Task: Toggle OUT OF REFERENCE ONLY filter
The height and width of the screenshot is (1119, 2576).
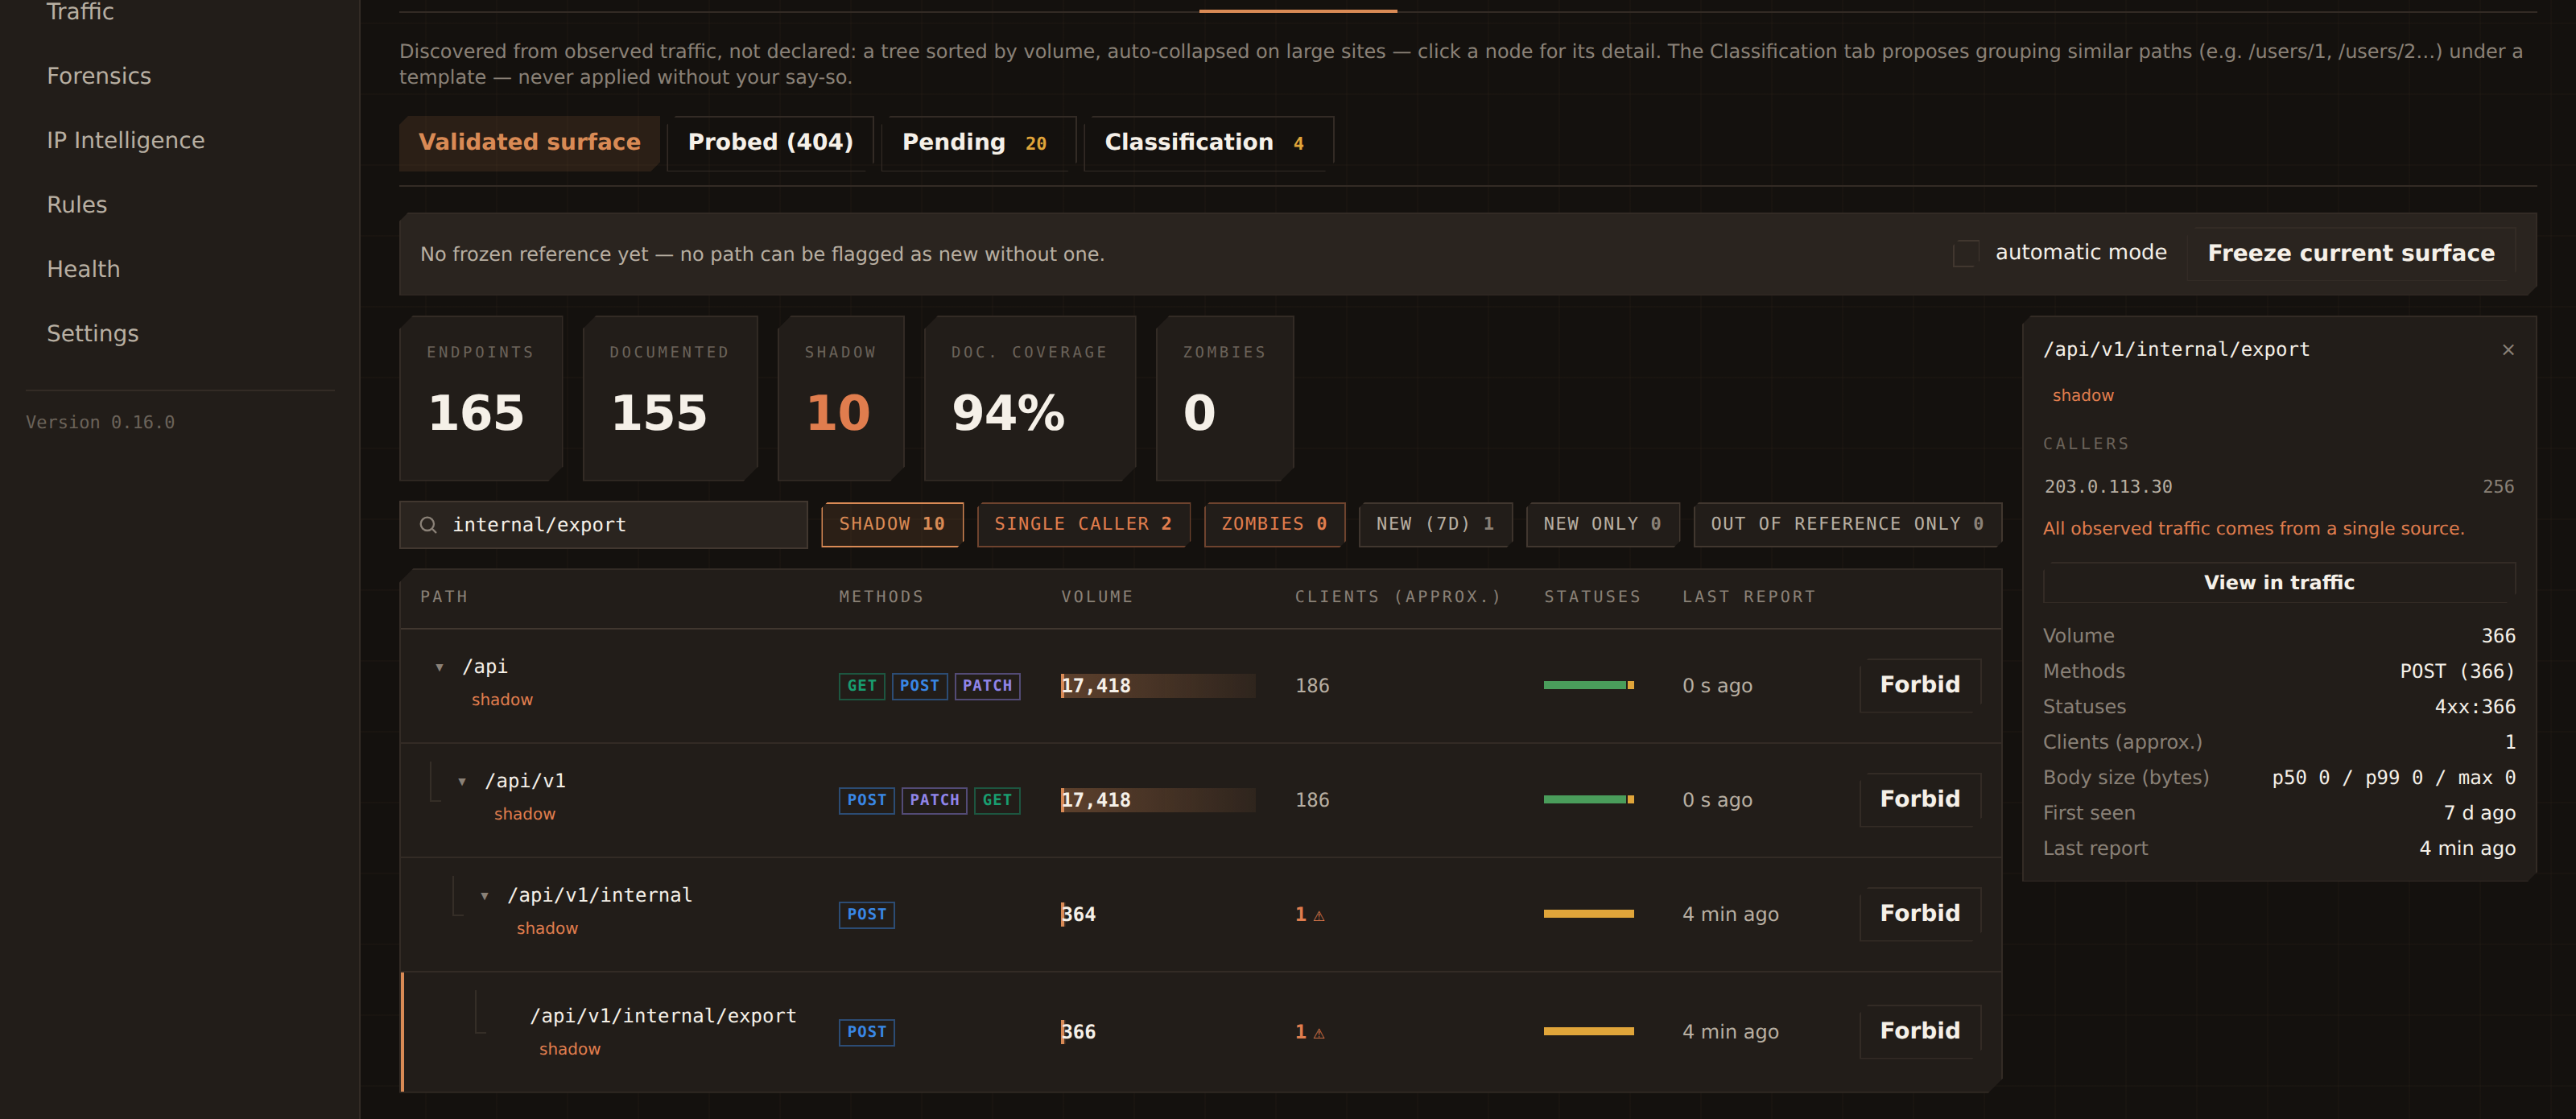Action: 1847,524
